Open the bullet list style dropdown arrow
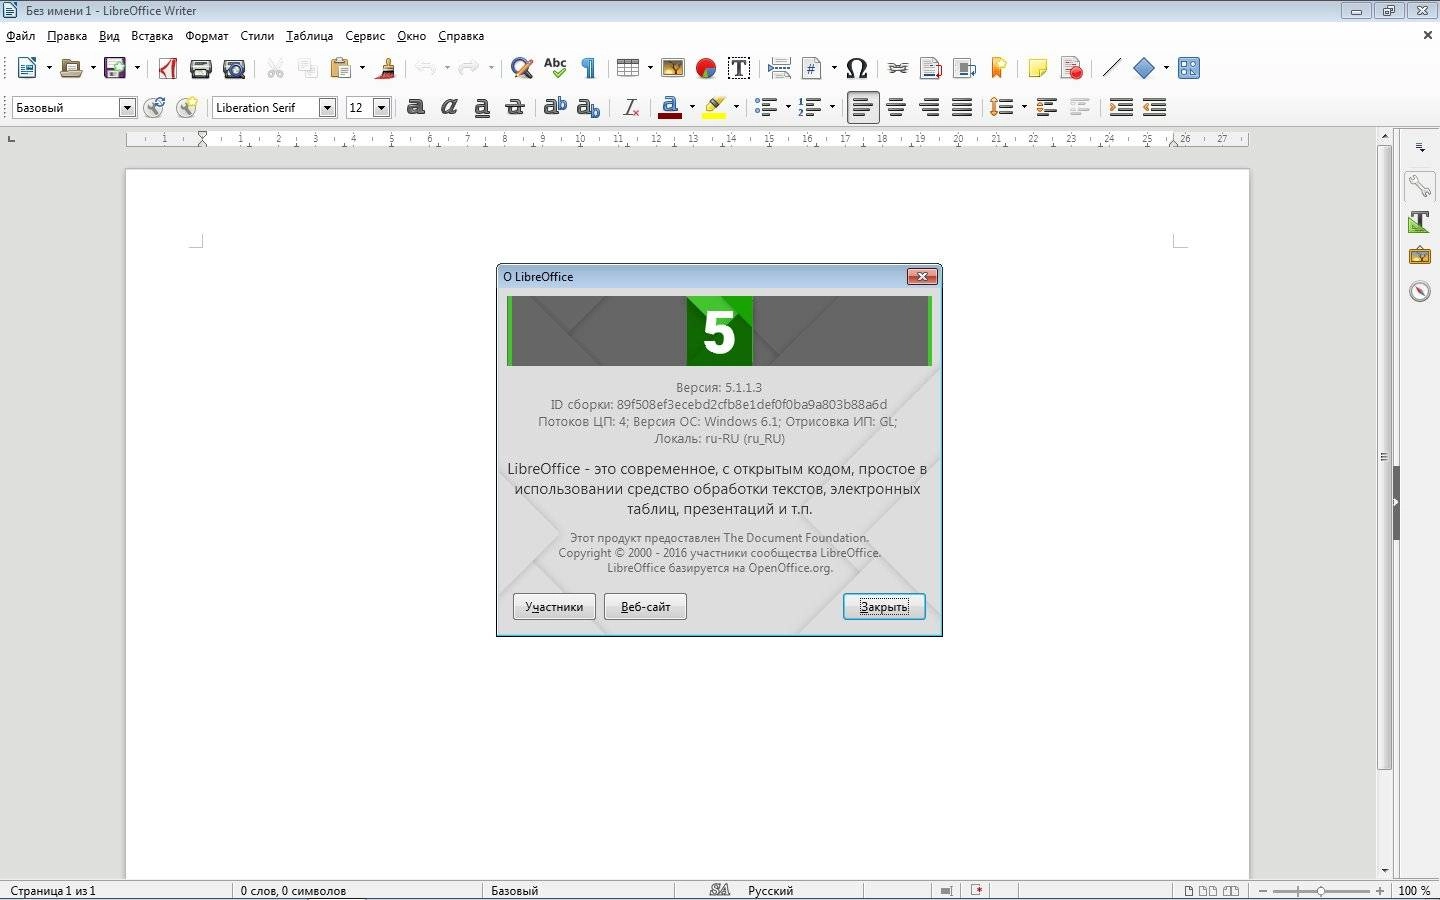The image size is (1440, 900). 788,107
